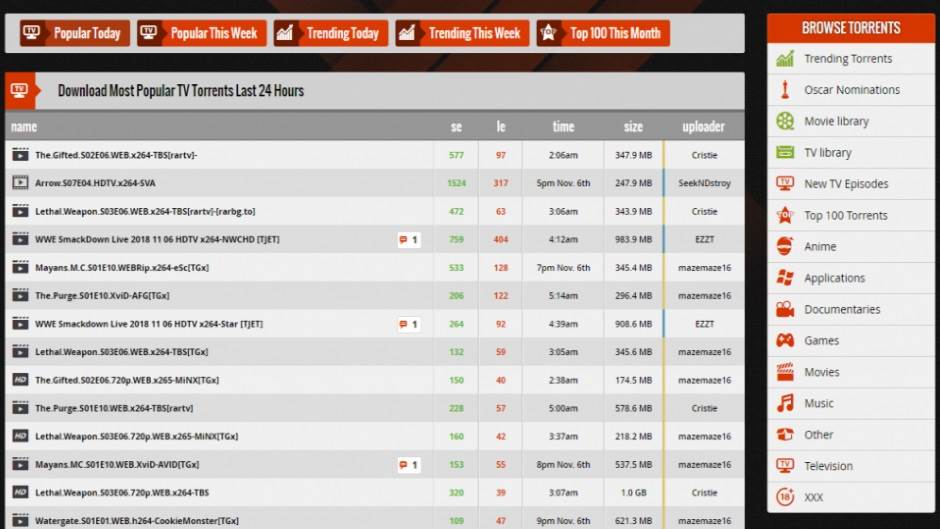Sort torrents by the se column header

[x=456, y=127]
